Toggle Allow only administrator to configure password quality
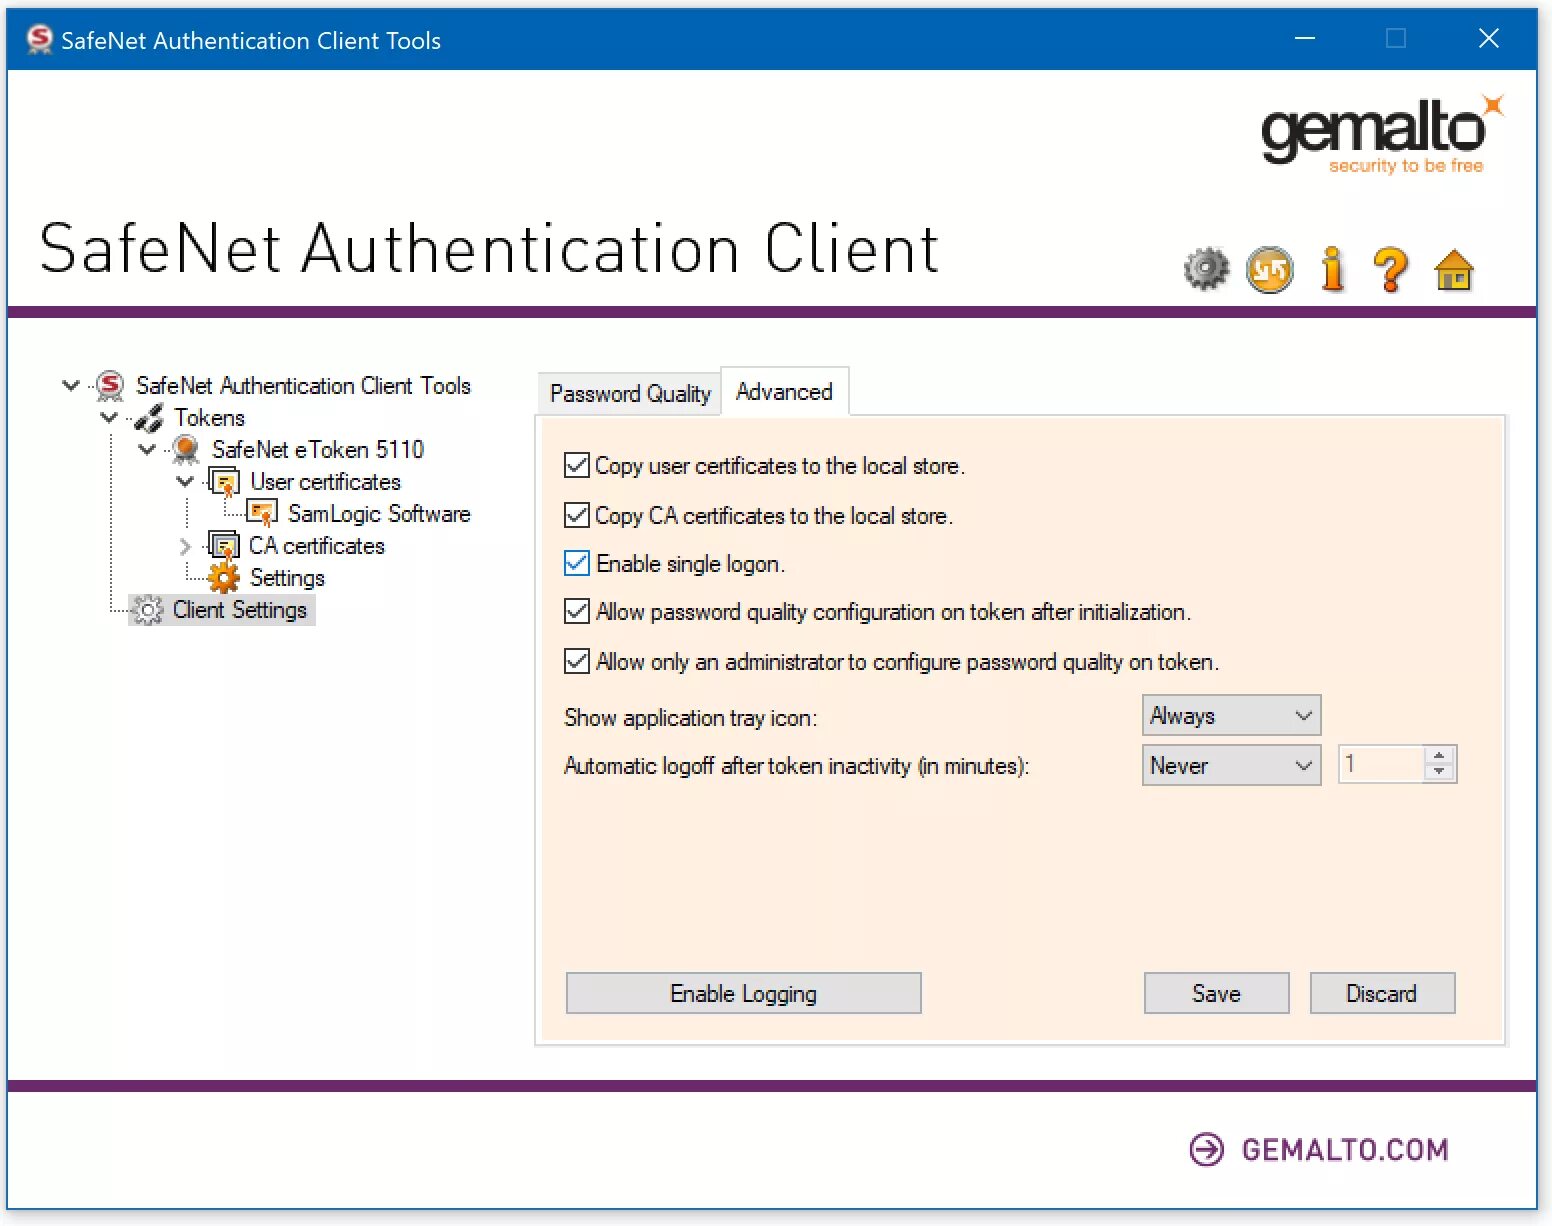Image resolution: width=1552 pixels, height=1226 pixels. pyautogui.click(x=576, y=661)
